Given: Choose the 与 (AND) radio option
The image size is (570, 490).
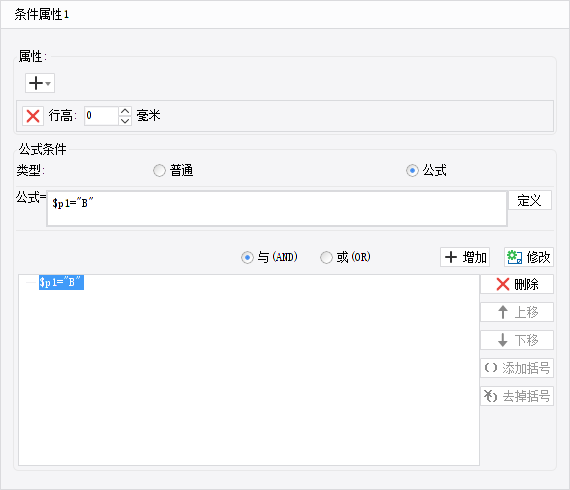Looking at the screenshot, I should click(247, 258).
